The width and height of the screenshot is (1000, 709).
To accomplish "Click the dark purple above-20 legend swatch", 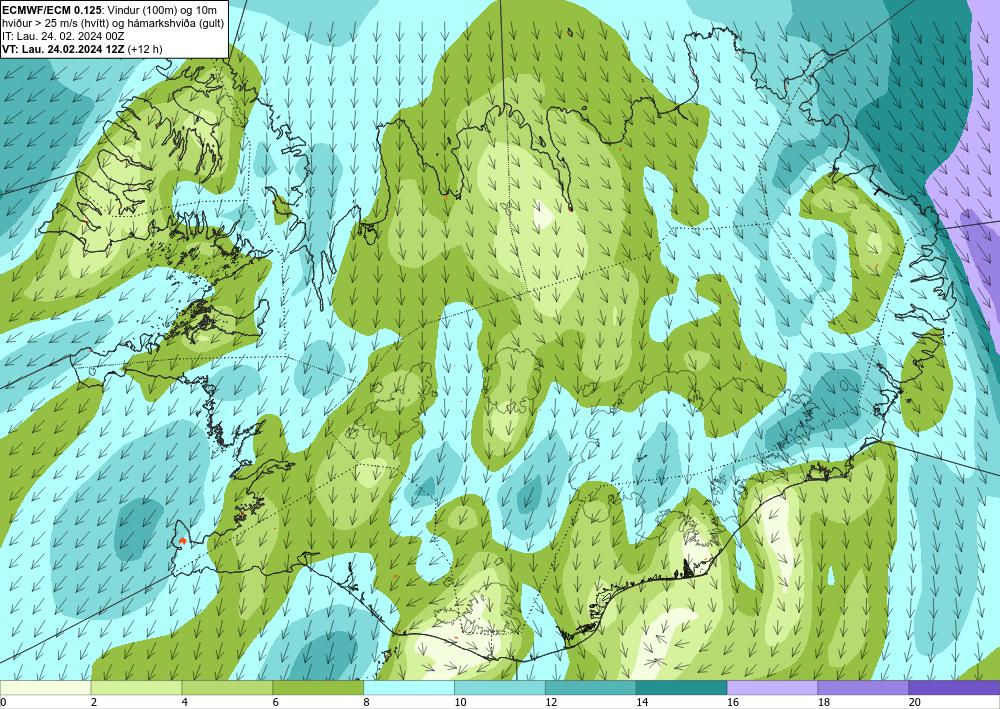I will 954,688.
